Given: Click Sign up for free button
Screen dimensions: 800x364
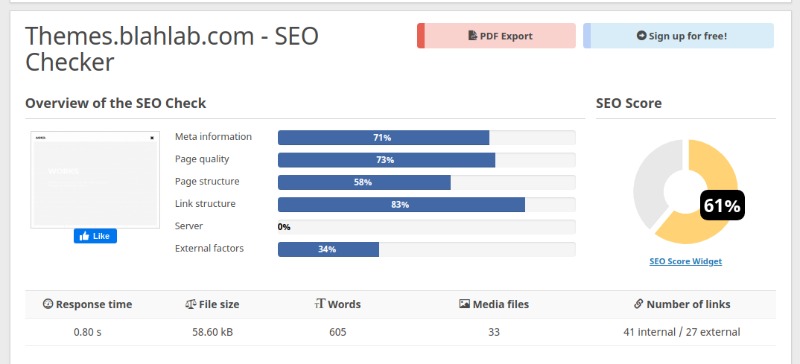Looking at the screenshot, I should click(x=679, y=36).
